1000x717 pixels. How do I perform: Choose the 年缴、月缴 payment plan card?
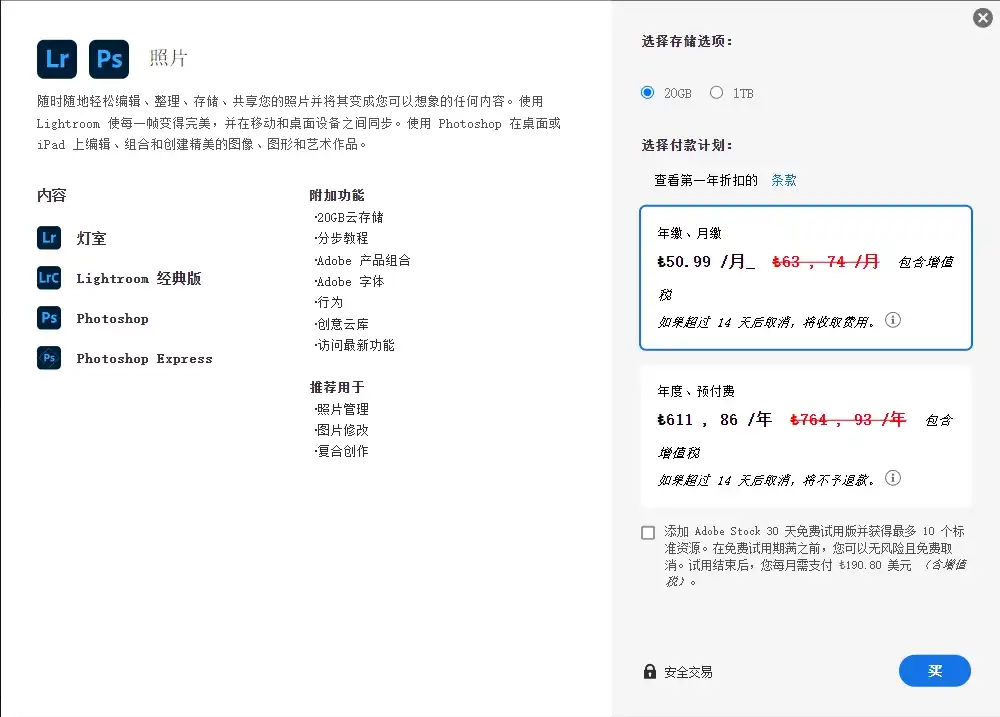[x=805, y=277]
